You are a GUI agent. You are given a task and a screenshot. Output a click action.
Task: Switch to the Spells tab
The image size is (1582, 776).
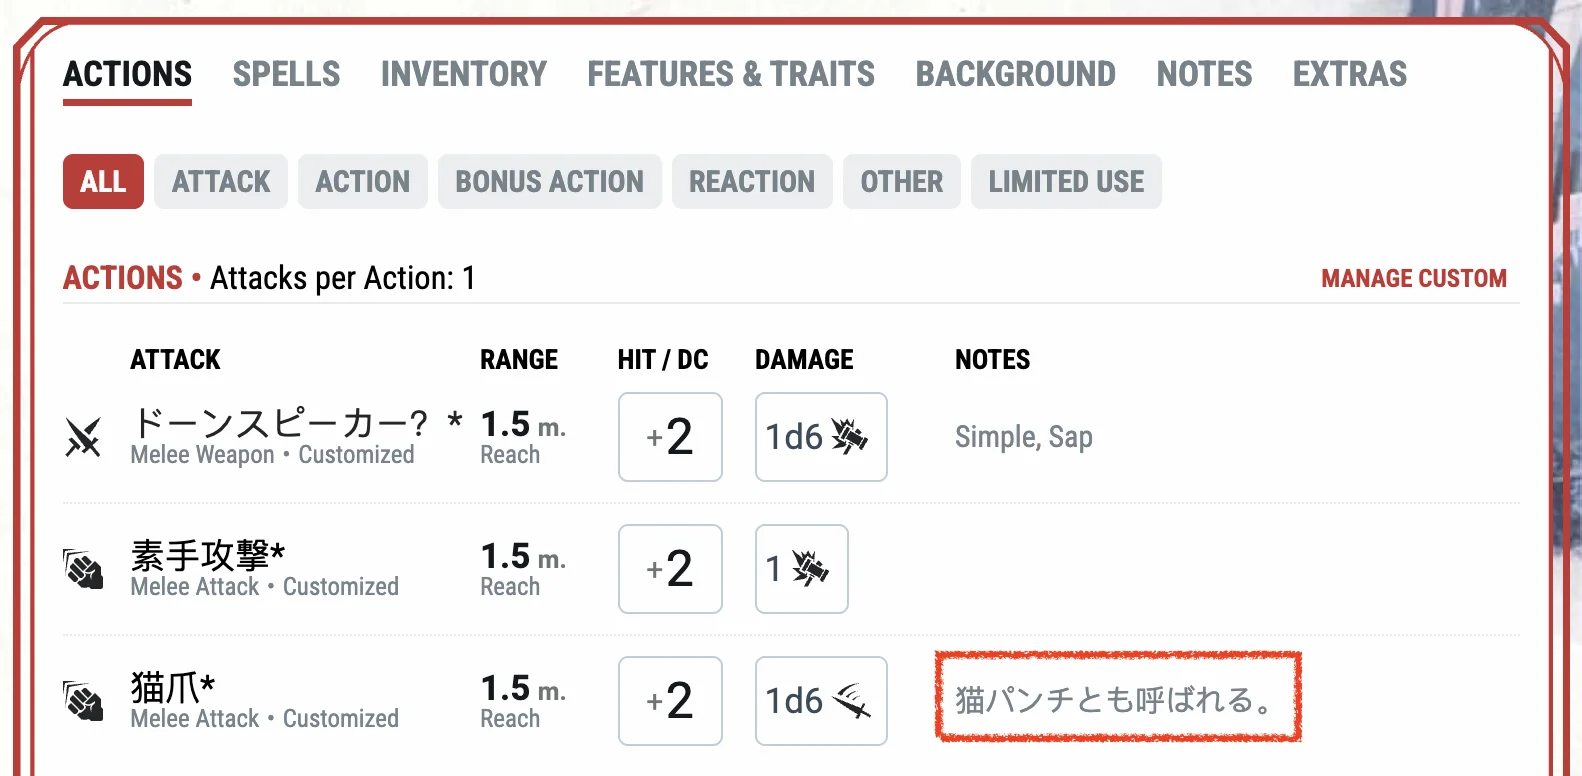[x=286, y=74]
